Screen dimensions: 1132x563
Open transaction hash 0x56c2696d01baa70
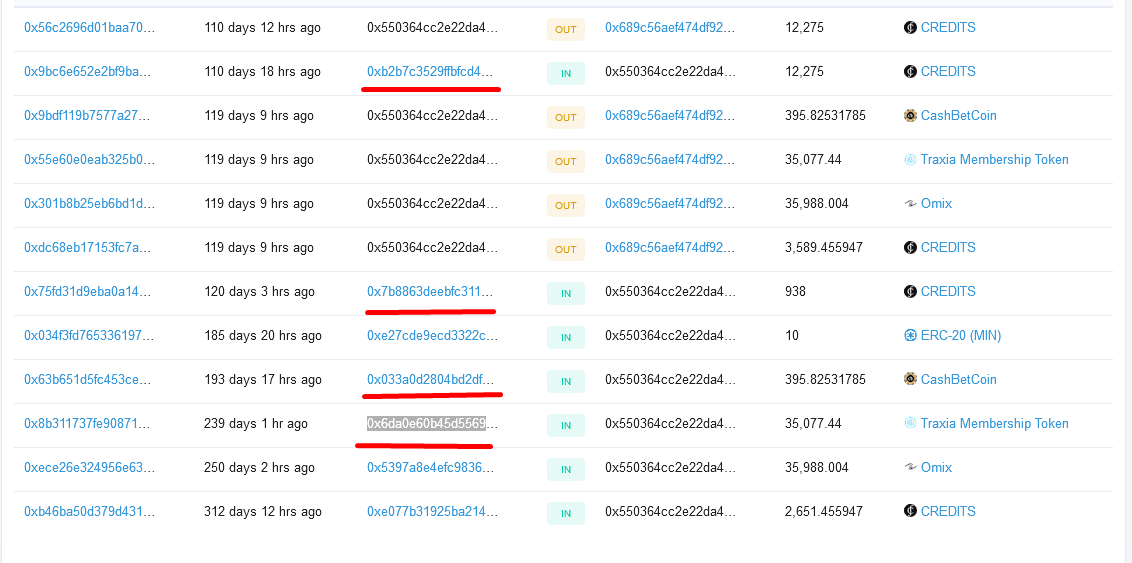(x=90, y=27)
